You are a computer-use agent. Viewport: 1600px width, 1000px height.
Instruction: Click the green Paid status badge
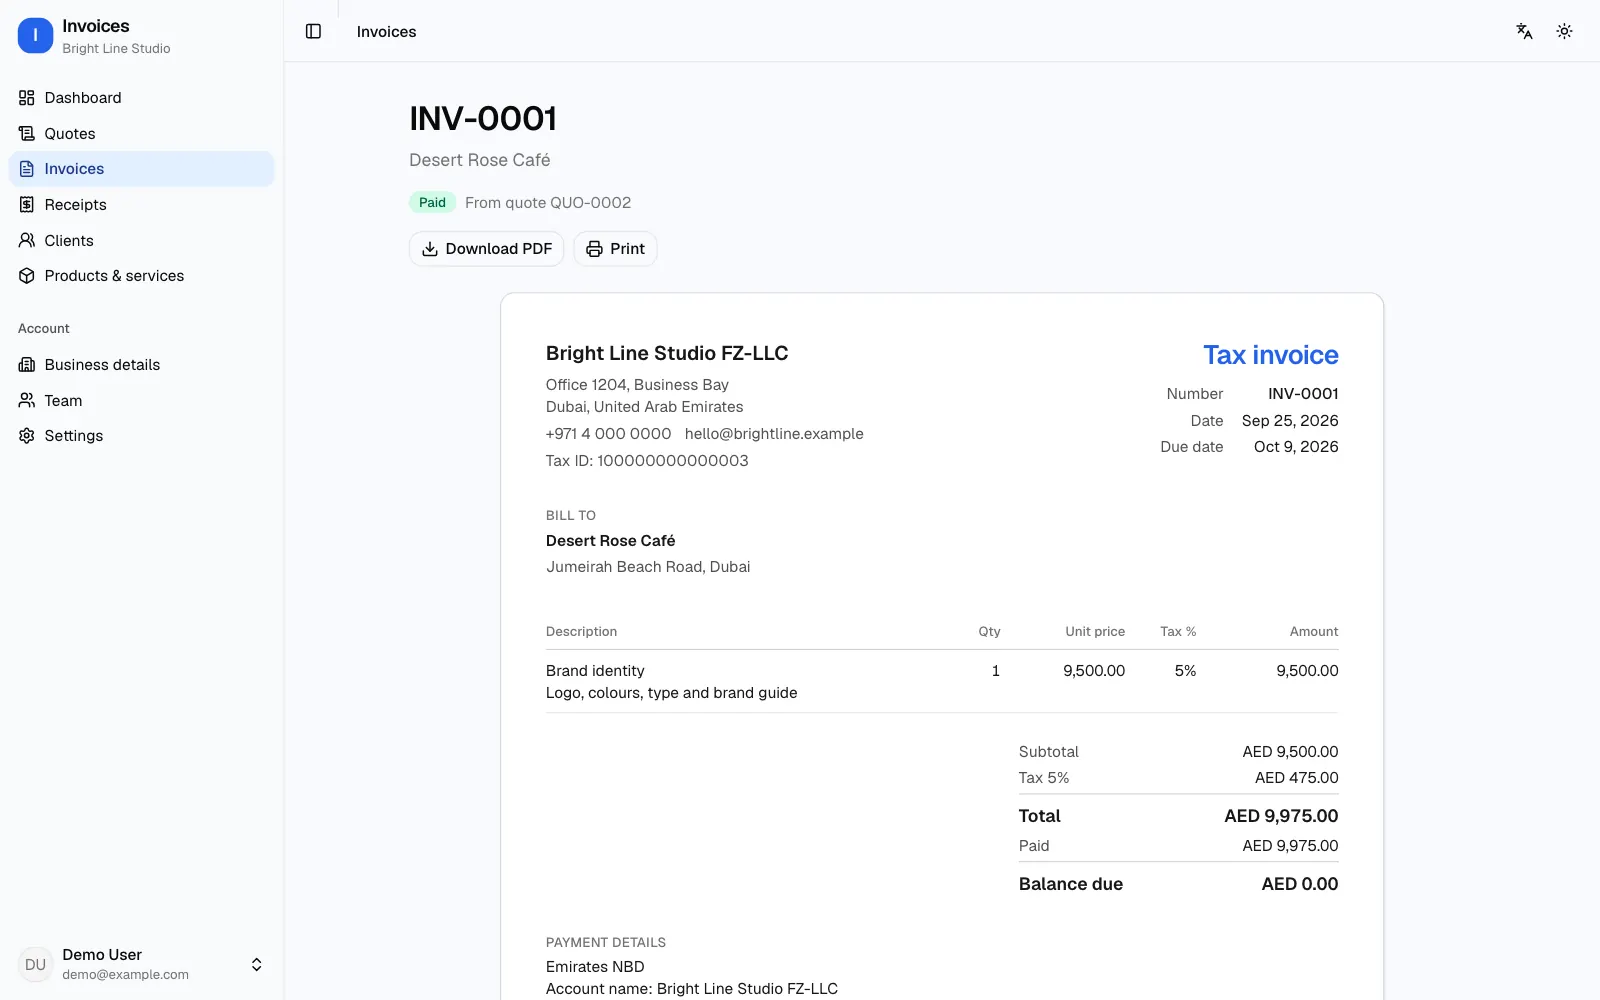(x=432, y=203)
